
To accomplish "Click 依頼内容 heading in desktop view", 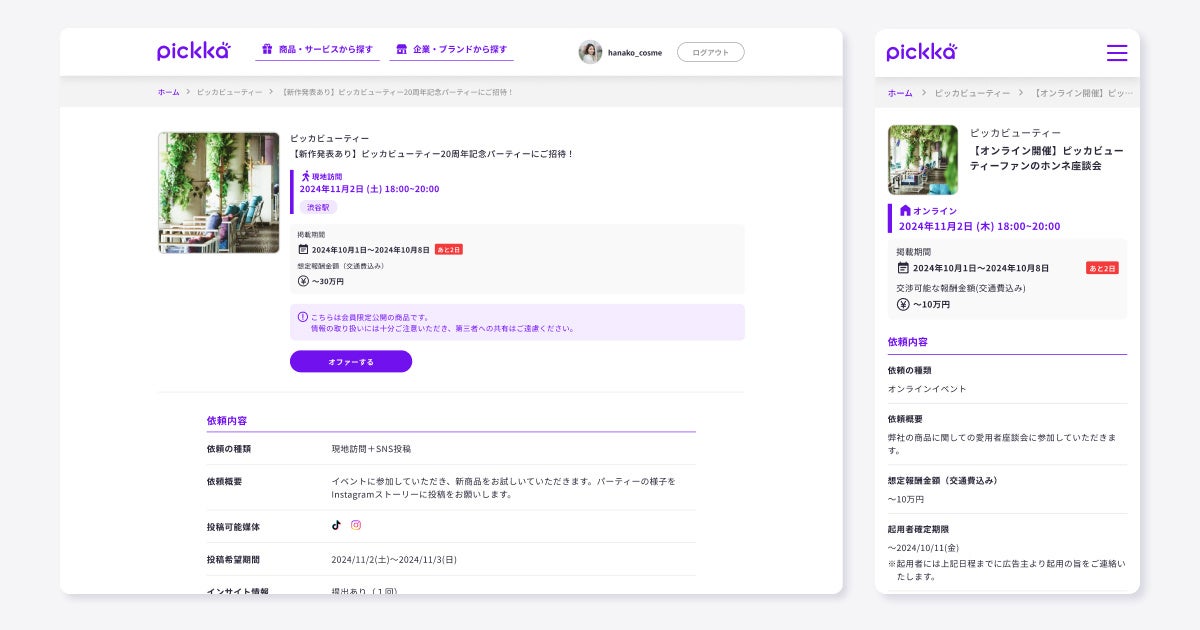I will click(227, 421).
